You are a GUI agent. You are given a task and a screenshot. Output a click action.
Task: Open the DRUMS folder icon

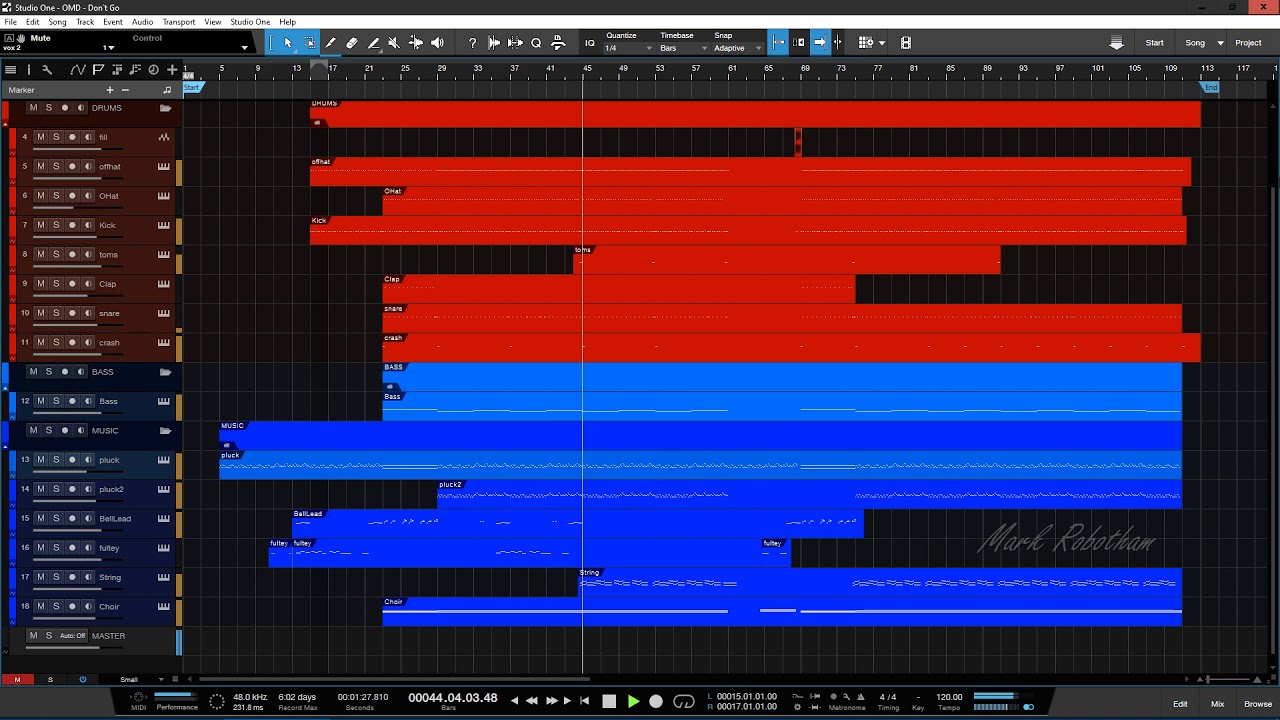pos(165,108)
